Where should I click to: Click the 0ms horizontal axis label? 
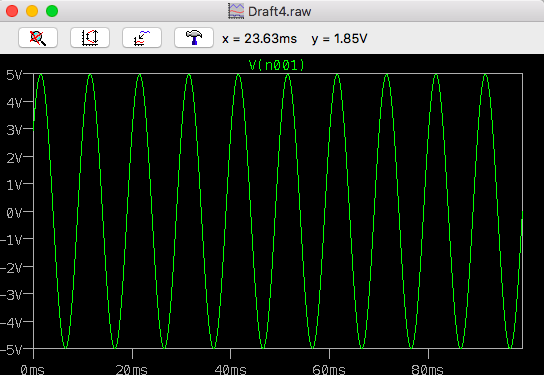pyautogui.click(x=32, y=369)
